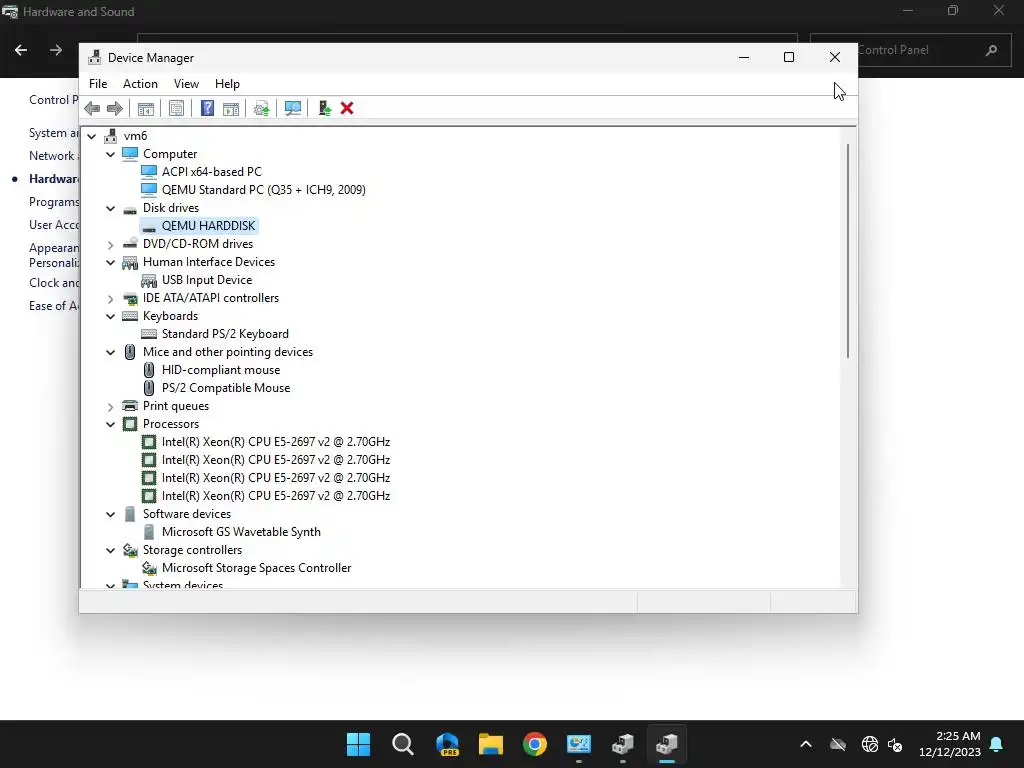Click the blue Help question mark icon
The height and width of the screenshot is (768, 1024).
coord(207,108)
